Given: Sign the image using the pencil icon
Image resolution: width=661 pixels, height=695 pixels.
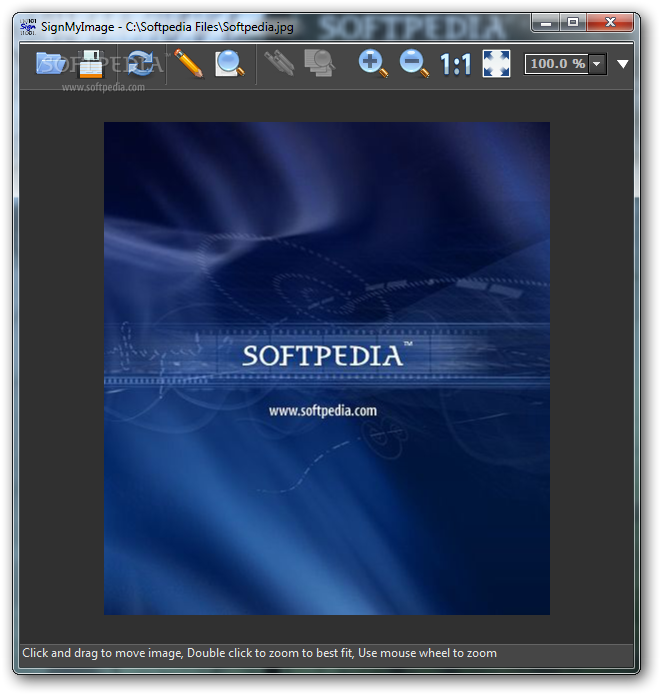Looking at the screenshot, I should pos(188,63).
